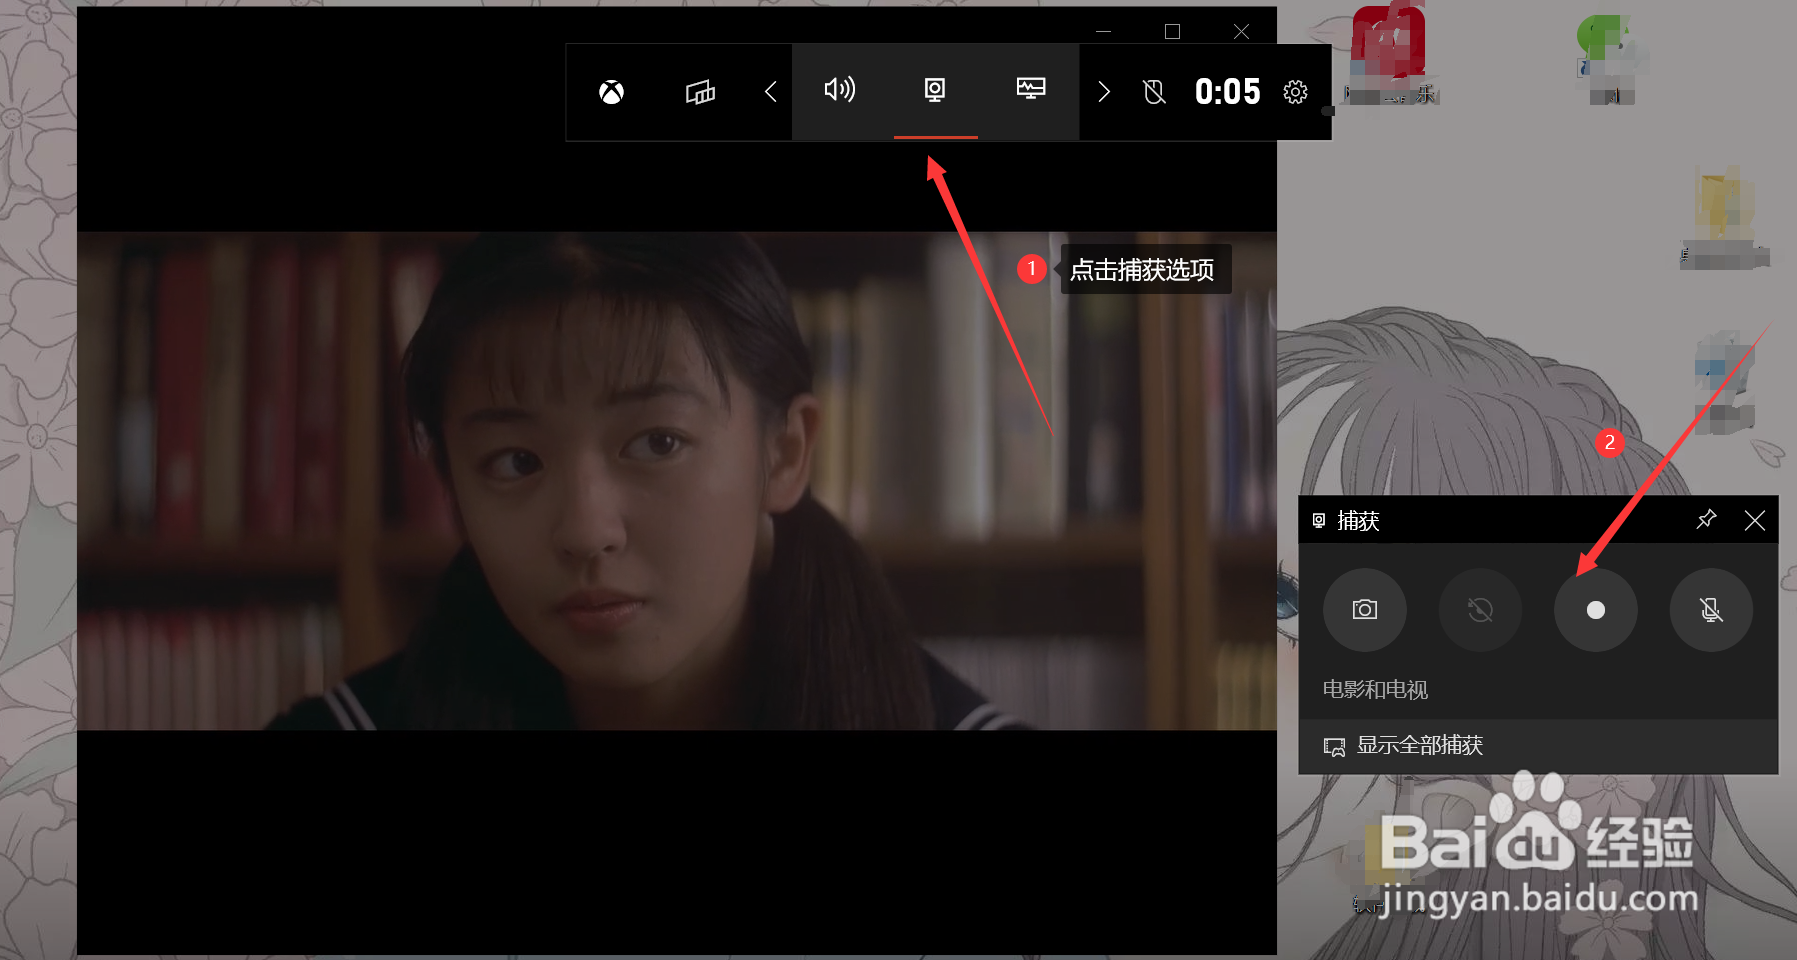Click the Movies & TV app label
The image size is (1797, 960).
pos(1375,690)
